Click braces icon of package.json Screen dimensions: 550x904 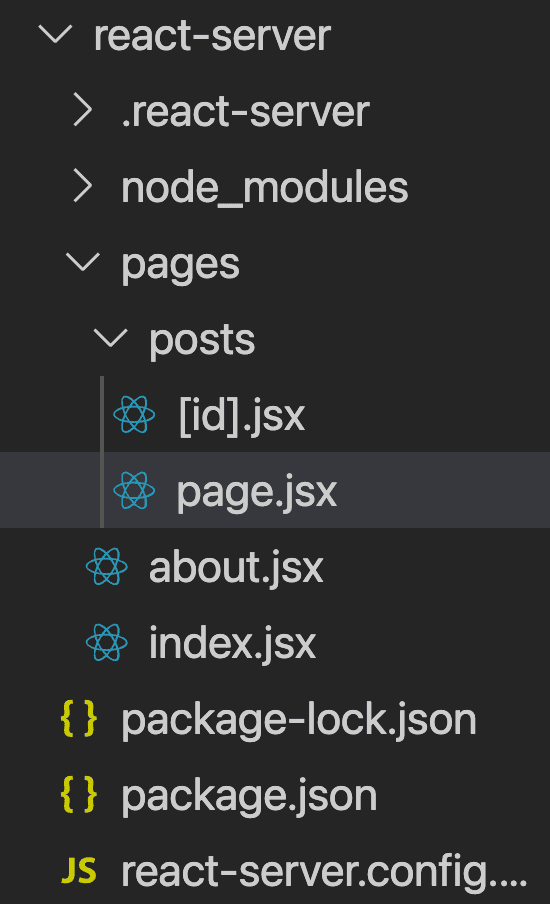coord(78,794)
